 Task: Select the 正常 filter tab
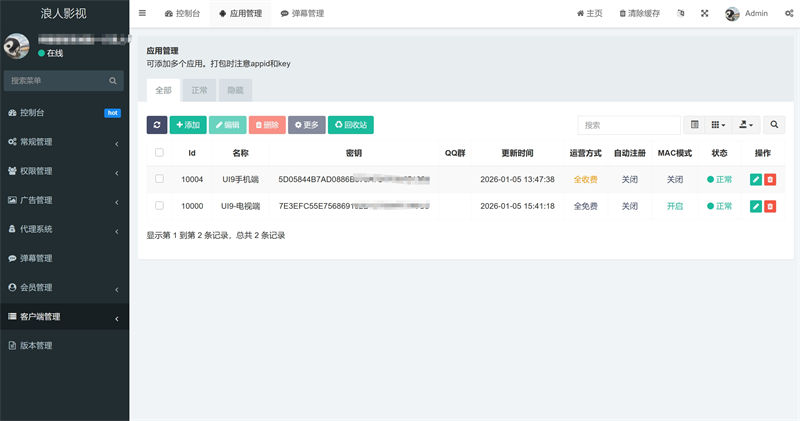(x=199, y=90)
